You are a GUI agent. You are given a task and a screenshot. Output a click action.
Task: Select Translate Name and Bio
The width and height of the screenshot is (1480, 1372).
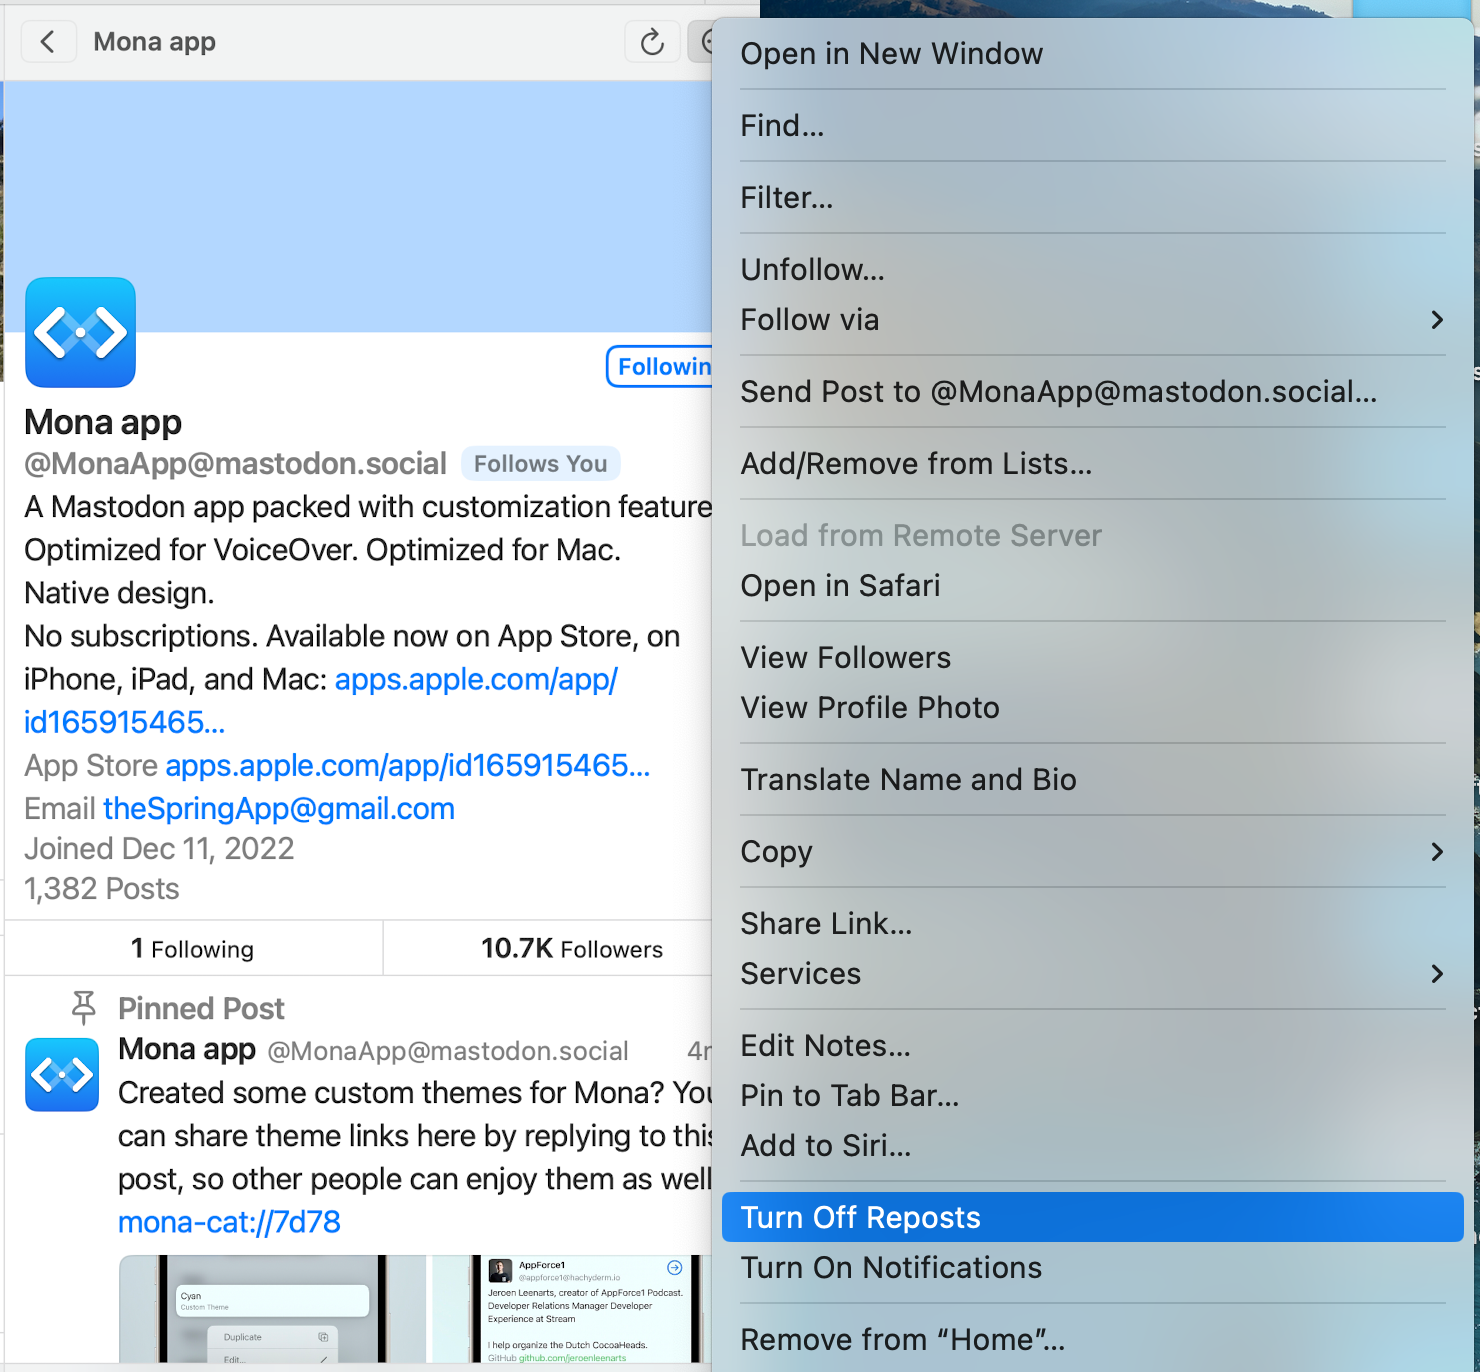pos(1093,780)
